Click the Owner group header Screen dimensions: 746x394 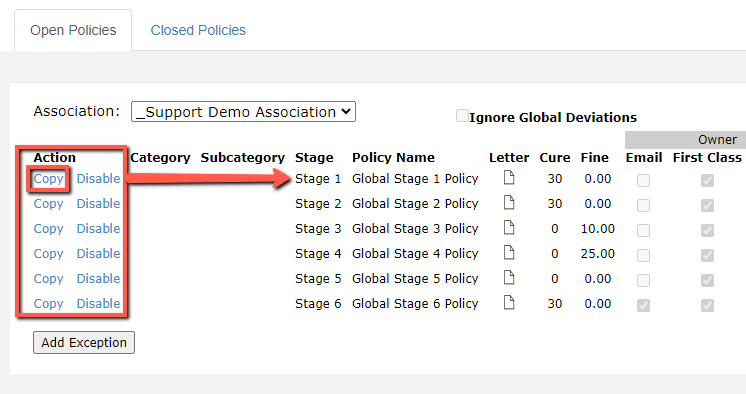tap(717, 140)
